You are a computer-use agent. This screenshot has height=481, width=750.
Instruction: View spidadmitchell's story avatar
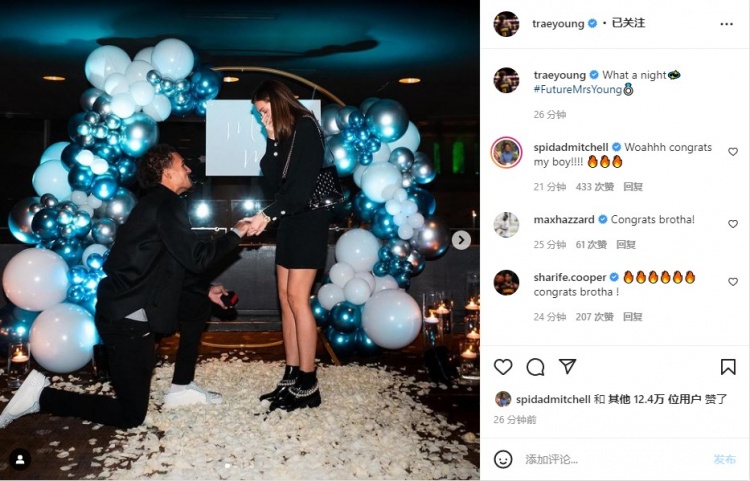pos(506,153)
